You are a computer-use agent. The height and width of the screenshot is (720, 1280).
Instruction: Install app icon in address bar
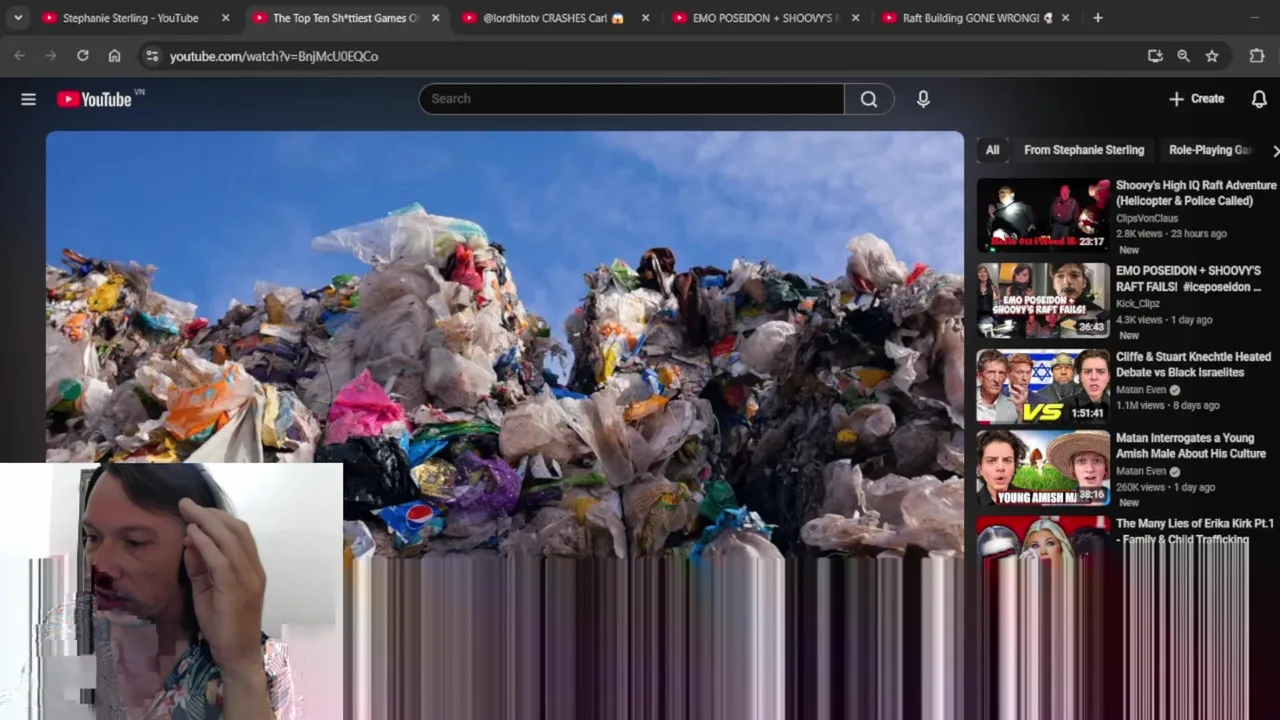[1155, 56]
